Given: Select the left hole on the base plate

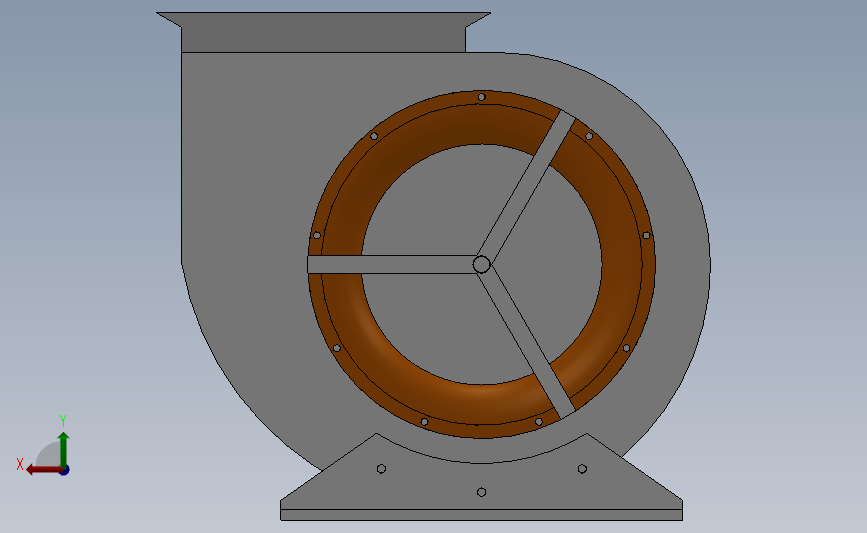Looking at the screenshot, I should click(x=382, y=469).
